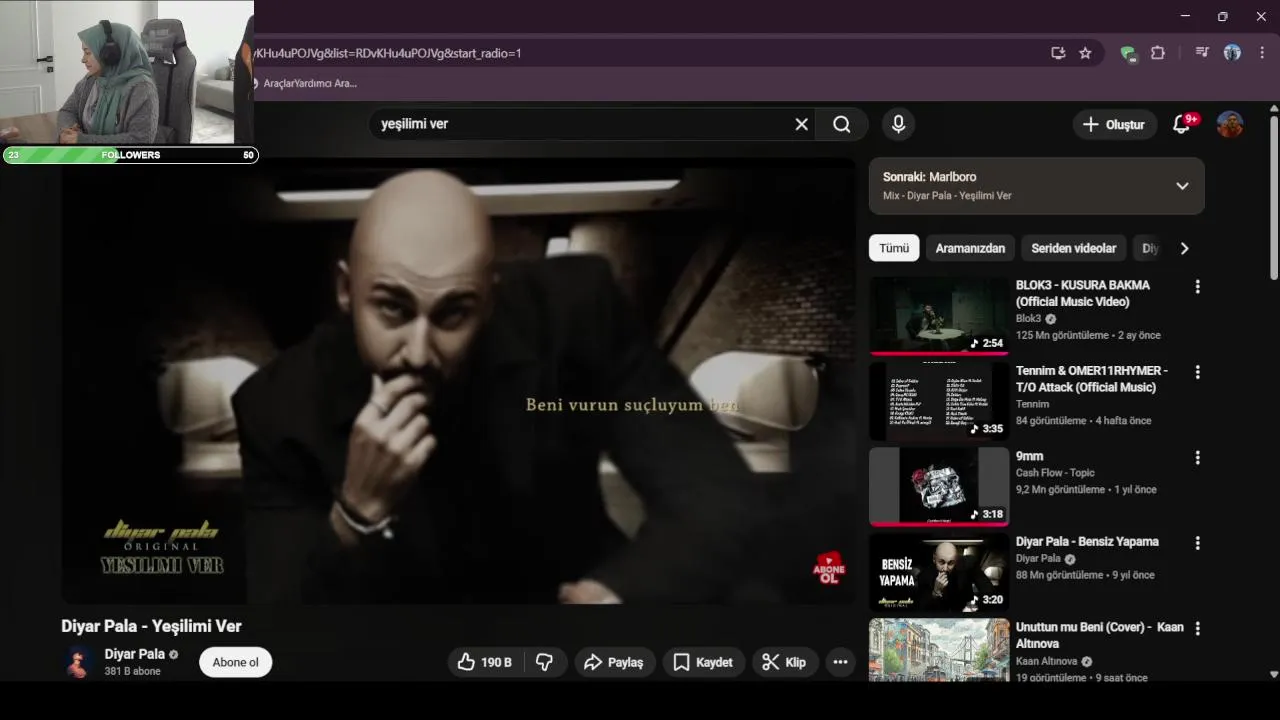Select the Seriden videolar filter chip

(1074, 248)
